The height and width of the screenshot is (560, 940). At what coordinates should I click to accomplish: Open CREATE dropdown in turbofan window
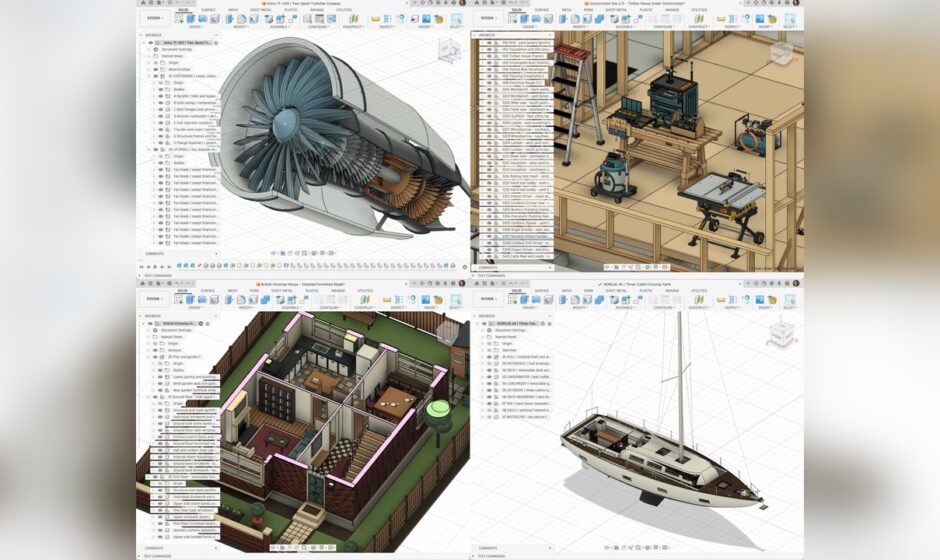coord(196,27)
